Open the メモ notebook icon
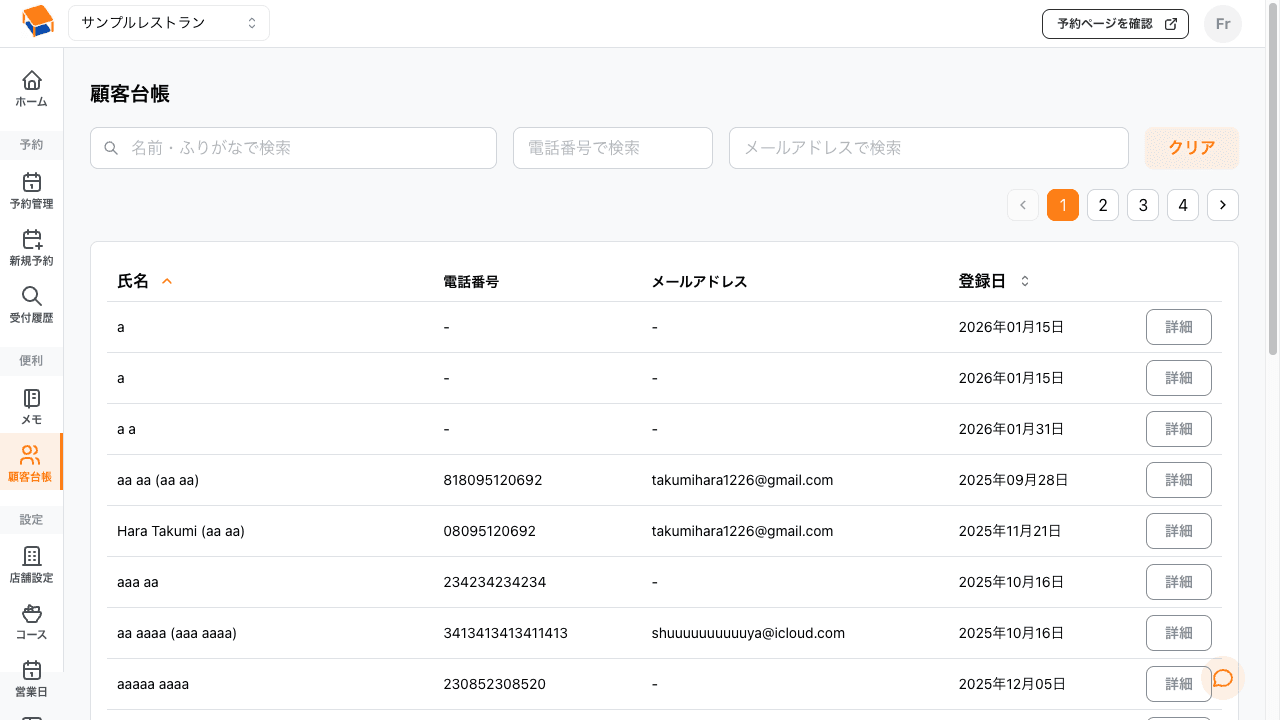Viewport: 1280px width, 720px height. click(32, 399)
